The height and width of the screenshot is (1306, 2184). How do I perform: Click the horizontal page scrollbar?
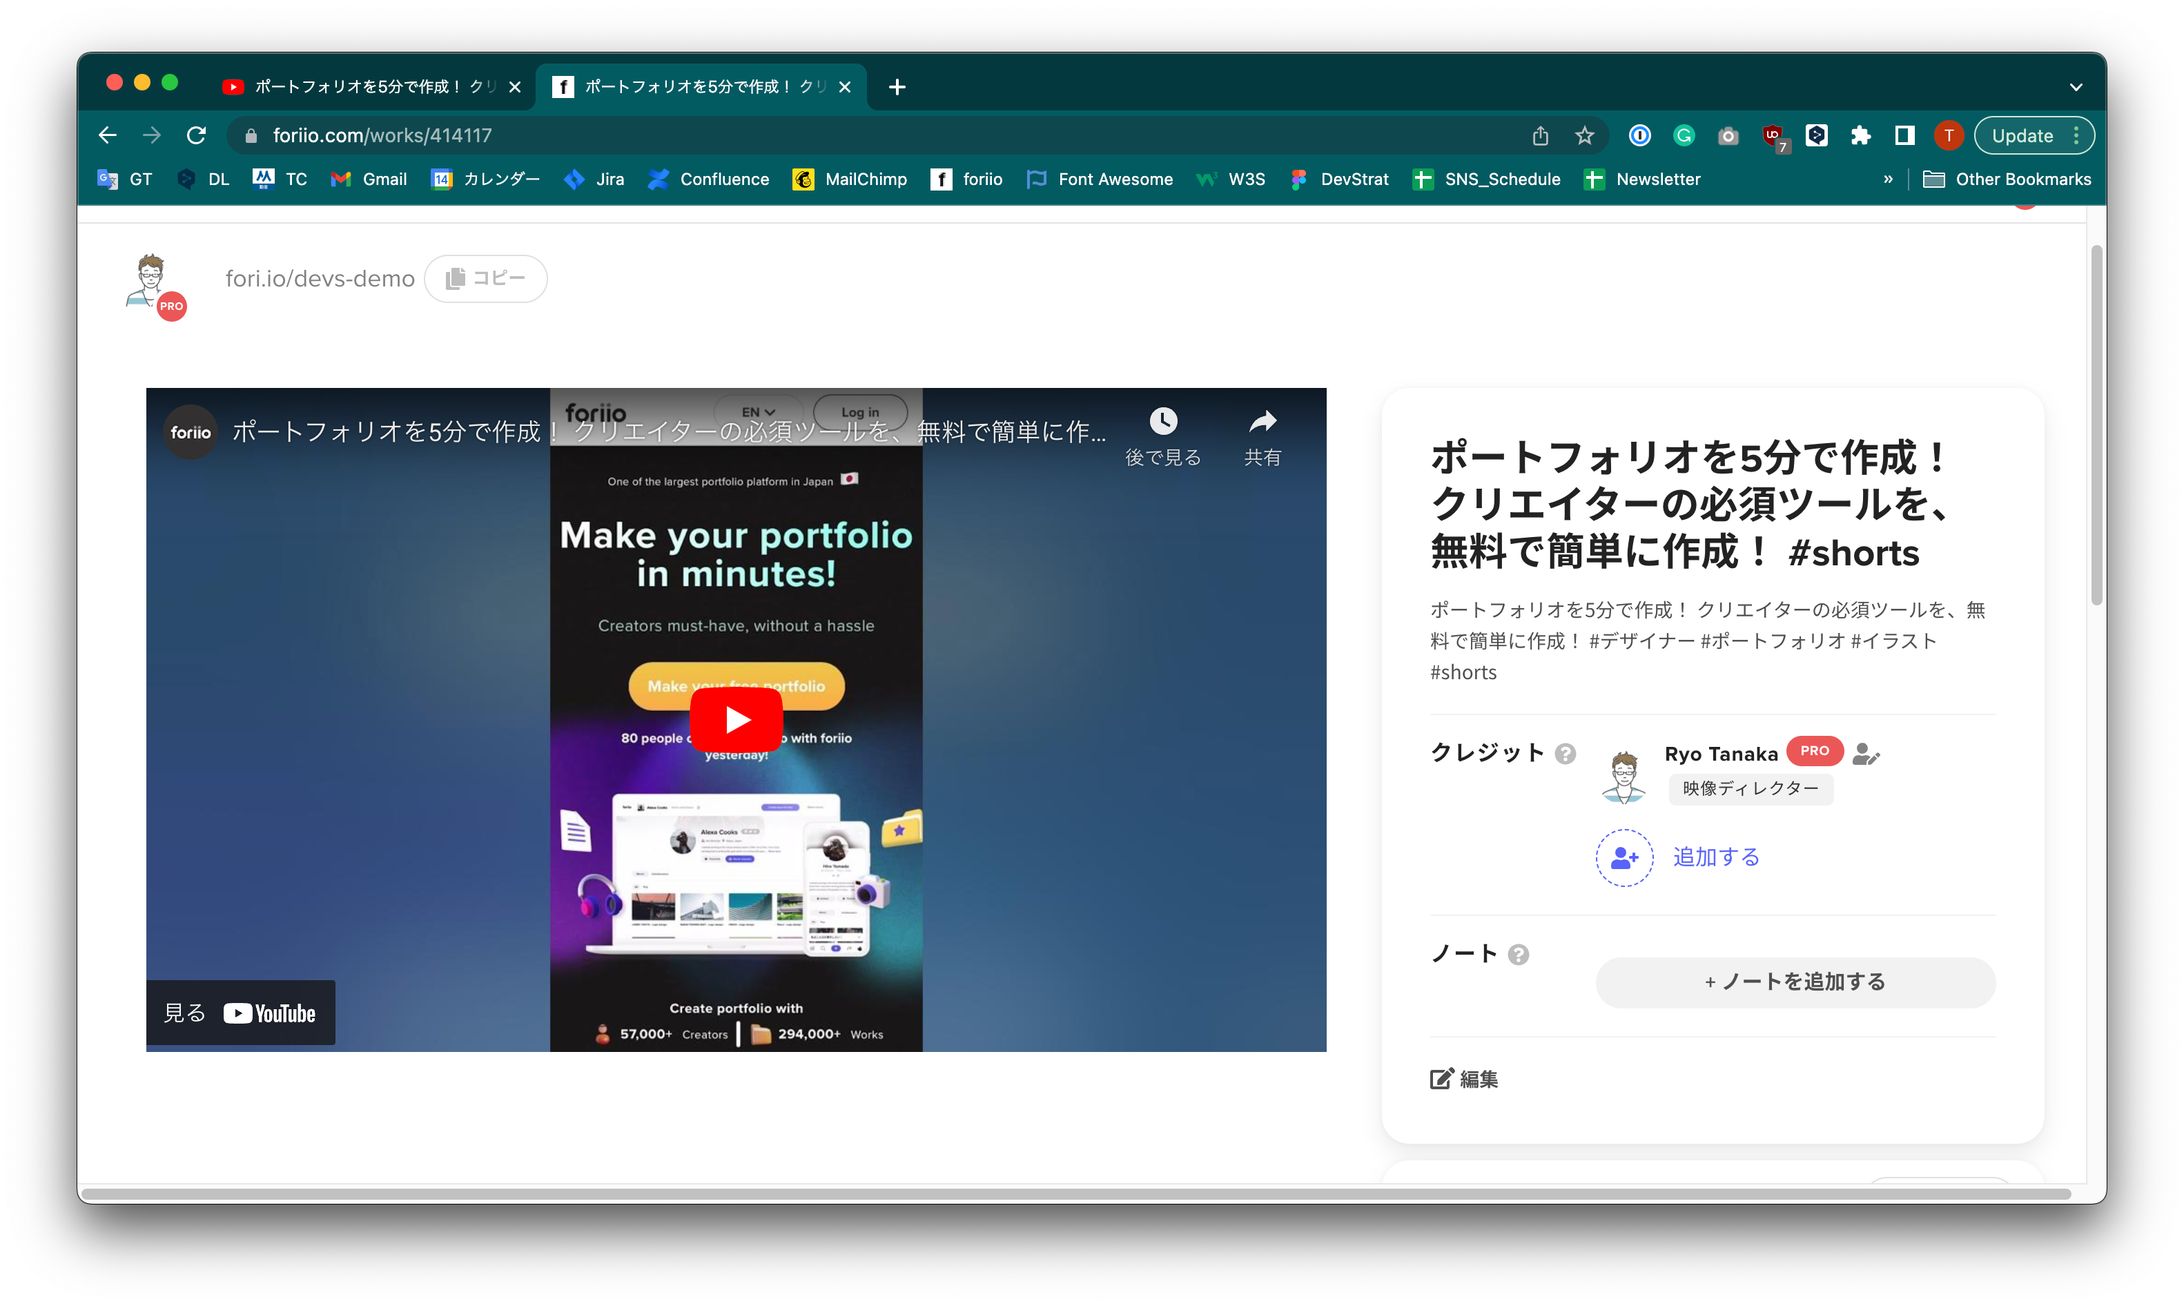click(1076, 1194)
